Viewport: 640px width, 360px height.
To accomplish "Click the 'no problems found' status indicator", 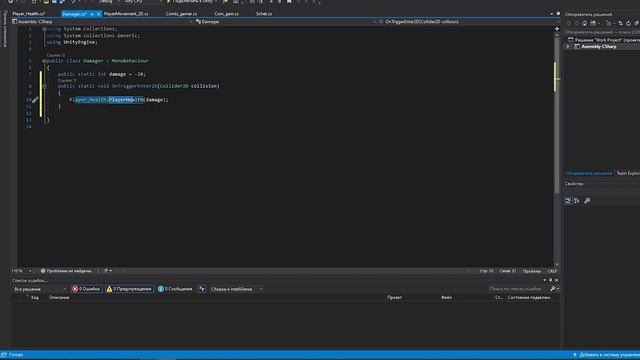I will [x=66, y=271].
